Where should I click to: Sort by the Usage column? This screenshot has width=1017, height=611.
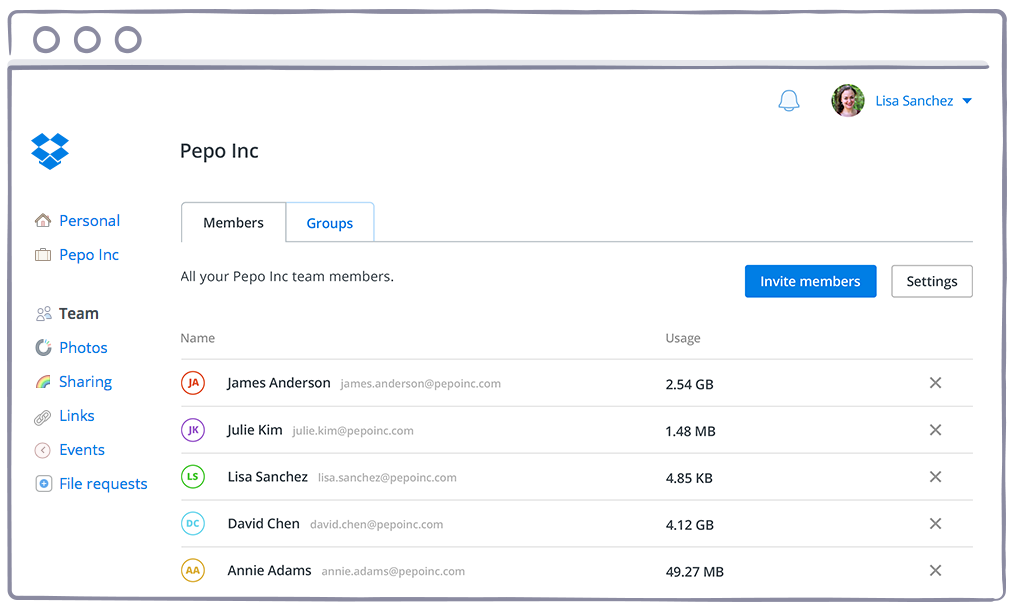(683, 338)
